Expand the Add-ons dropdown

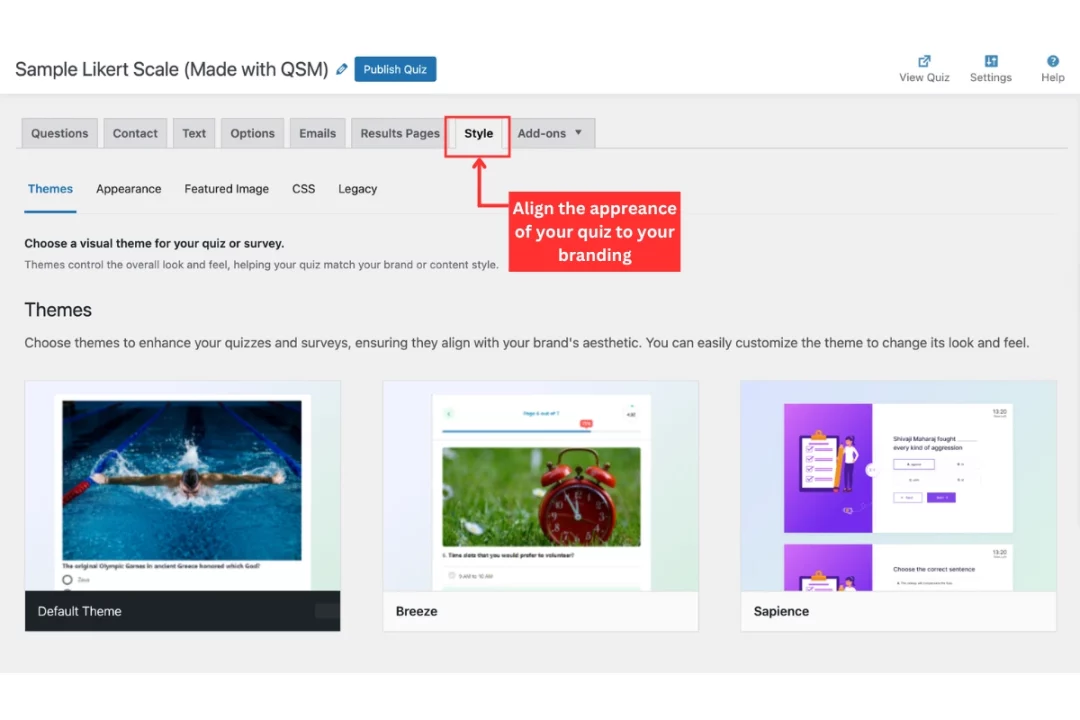(x=552, y=132)
